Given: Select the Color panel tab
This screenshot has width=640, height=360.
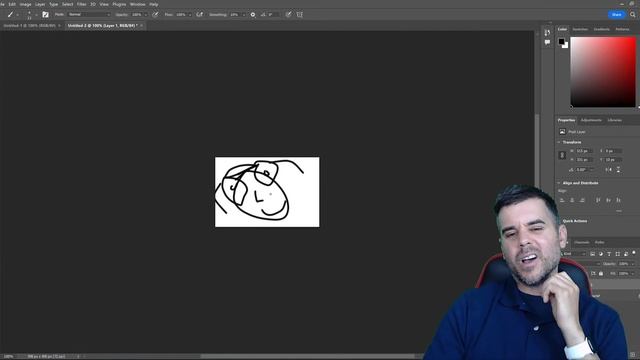Looking at the screenshot, I should 562,29.
